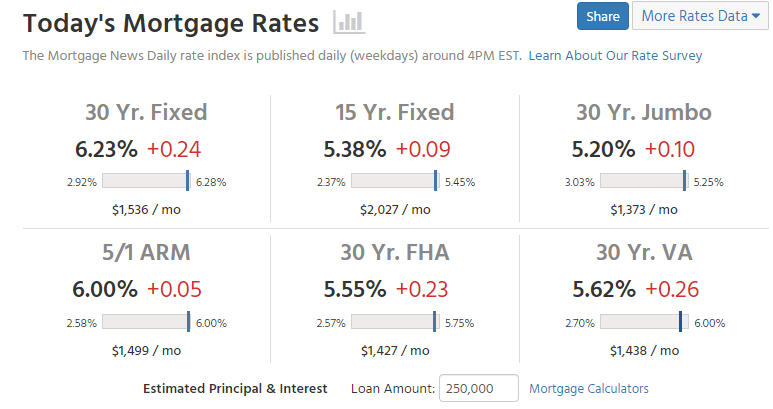This screenshot has height=409, width=773.
Task: Click the 5/1 ARM rate range bar
Action: click(146, 322)
